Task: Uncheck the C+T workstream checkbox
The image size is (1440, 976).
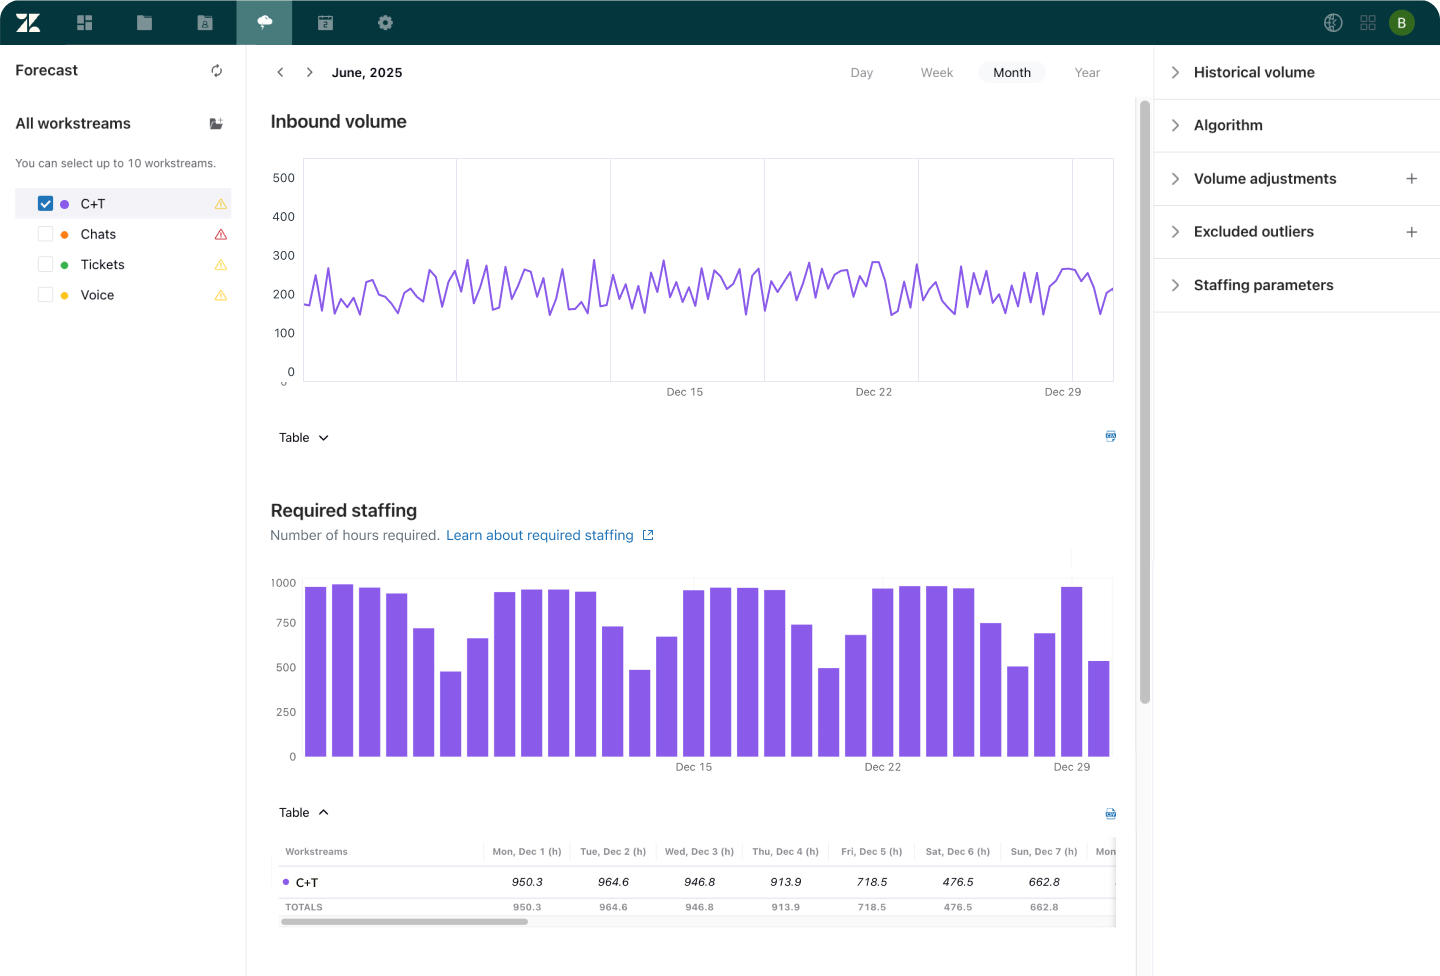Action: click(45, 204)
